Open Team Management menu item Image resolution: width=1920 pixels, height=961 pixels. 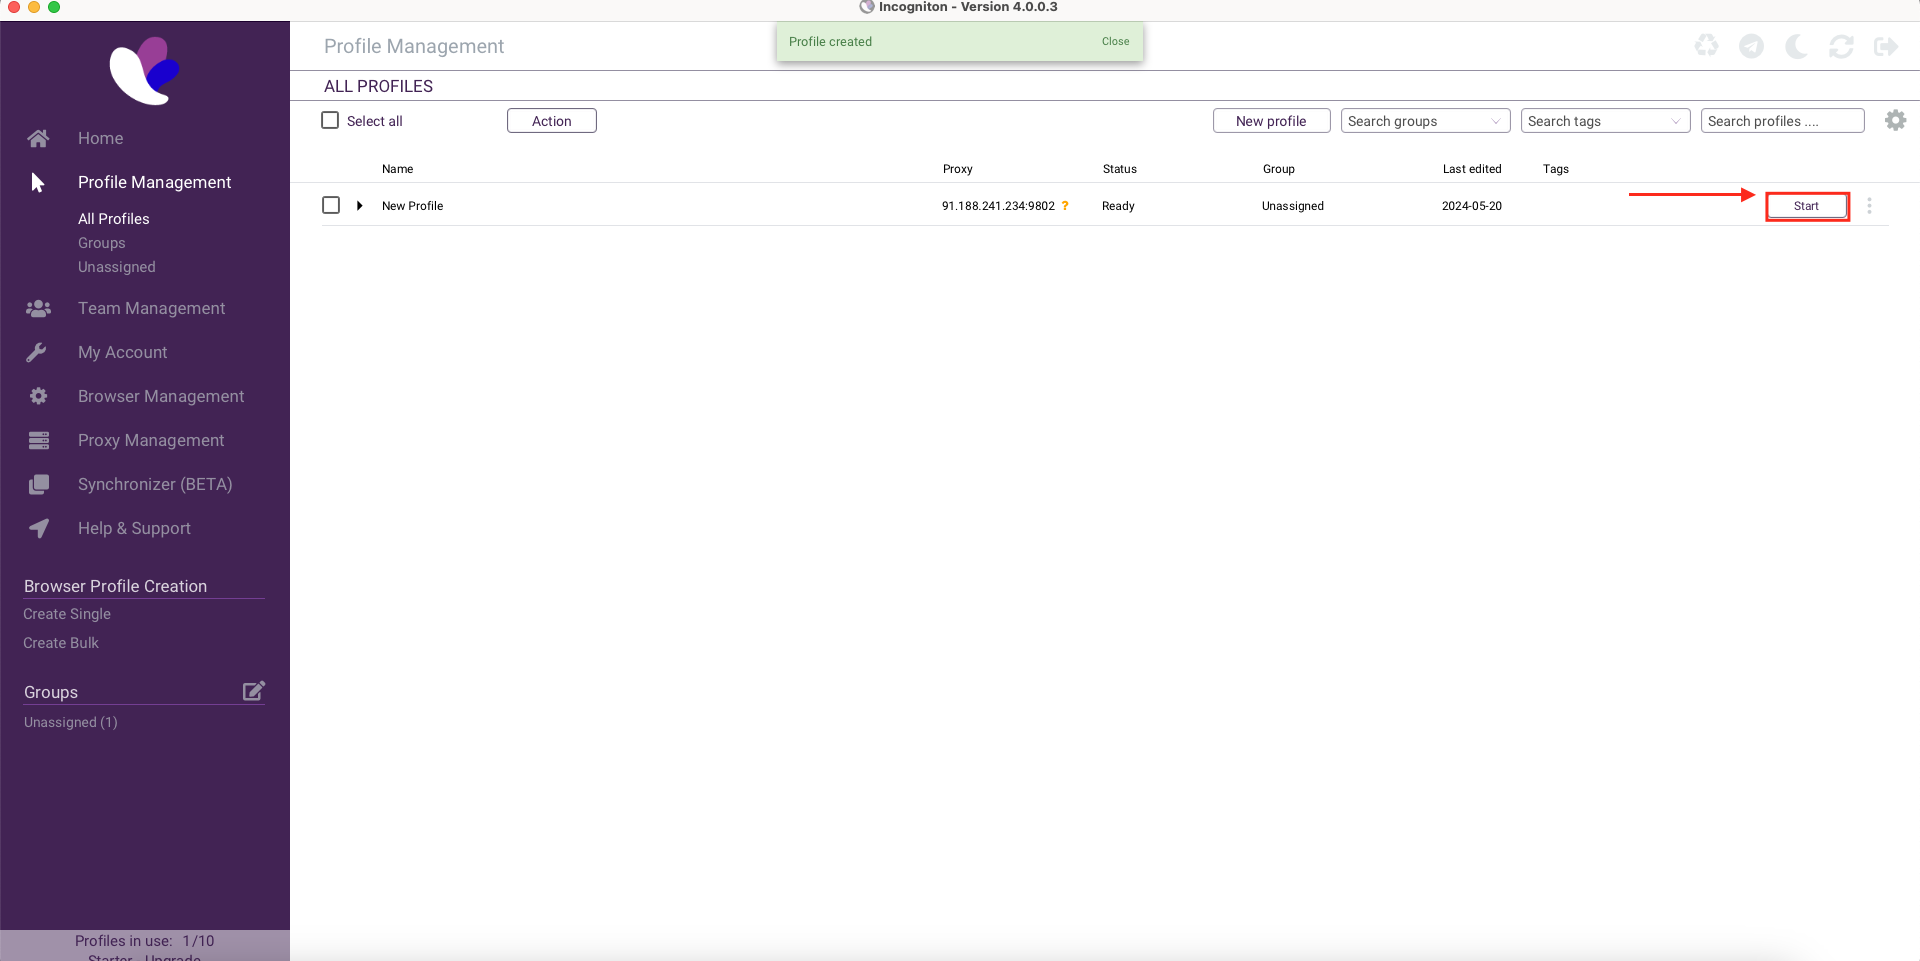coord(152,308)
